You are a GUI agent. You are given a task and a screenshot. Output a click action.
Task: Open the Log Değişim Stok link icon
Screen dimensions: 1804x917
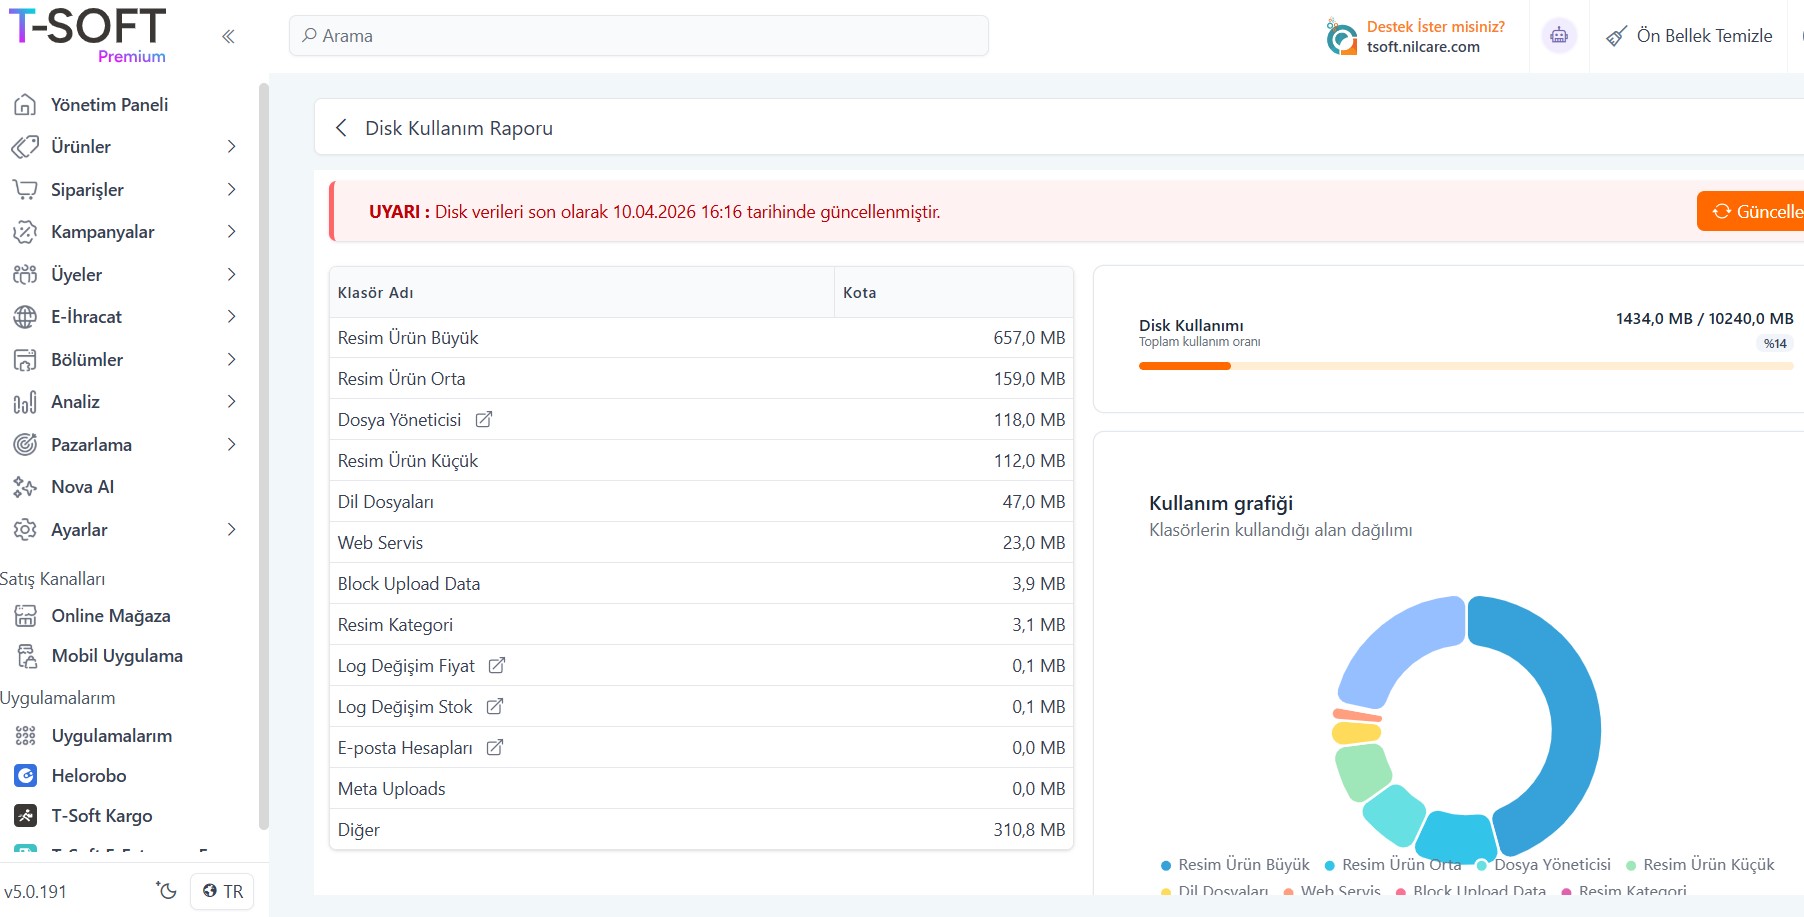click(494, 707)
